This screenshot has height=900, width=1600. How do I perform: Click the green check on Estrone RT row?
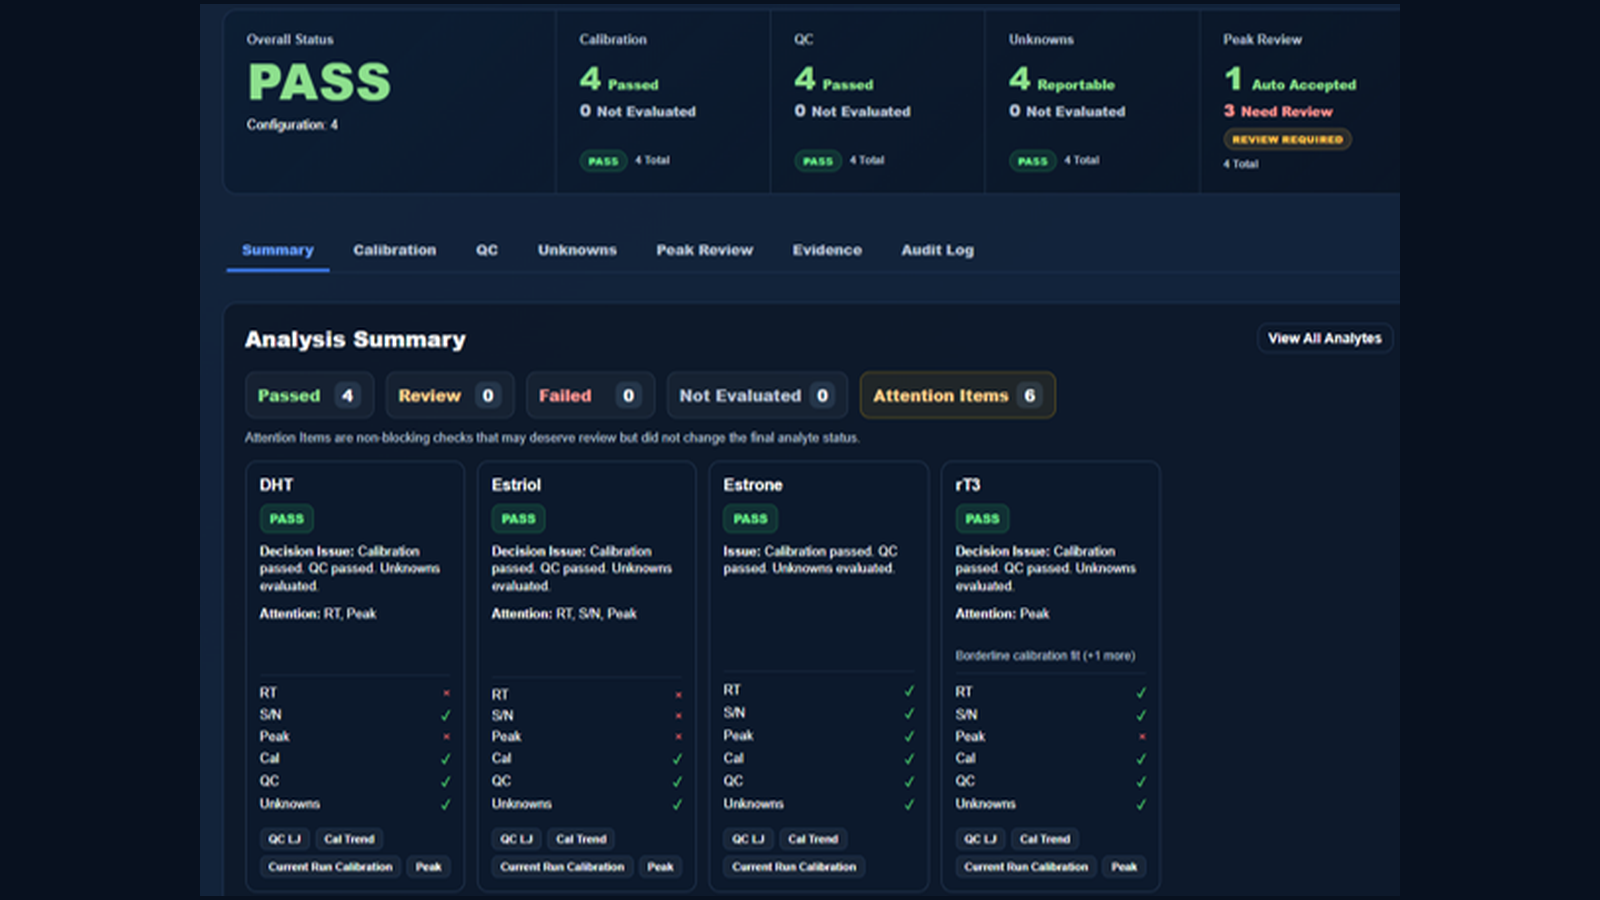pyautogui.click(x=910, y=691)
